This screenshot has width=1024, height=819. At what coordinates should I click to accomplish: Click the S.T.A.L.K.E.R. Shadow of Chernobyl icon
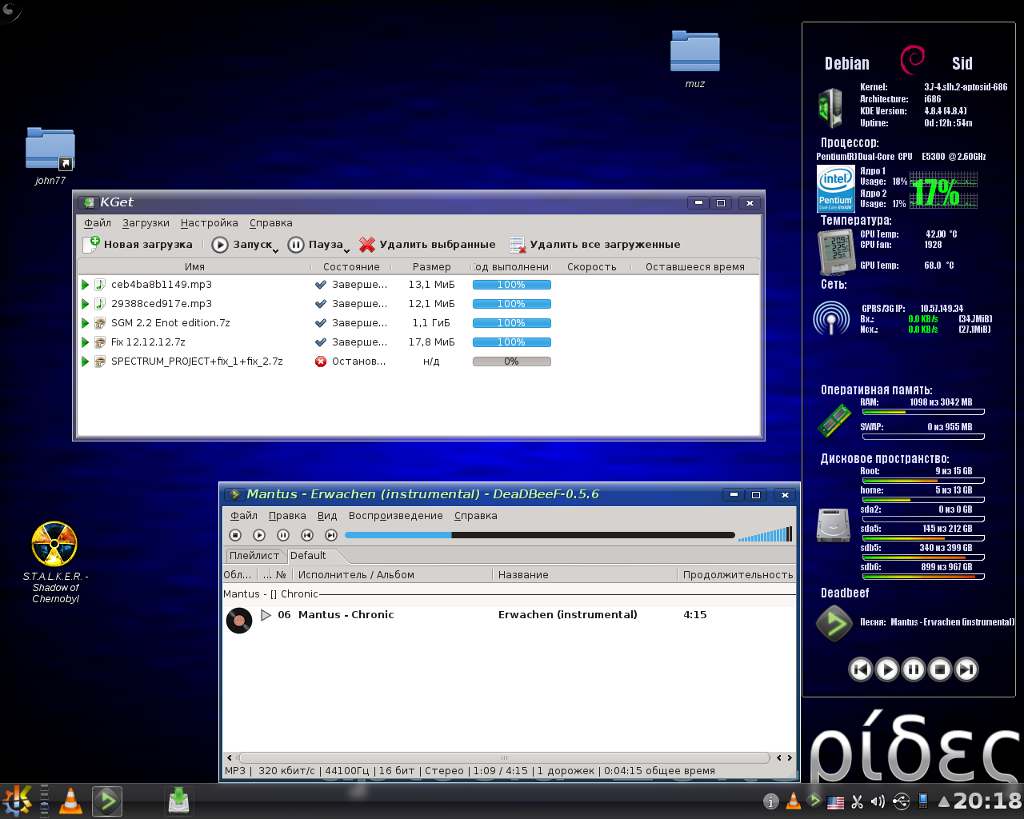click(x=54, y=562)
